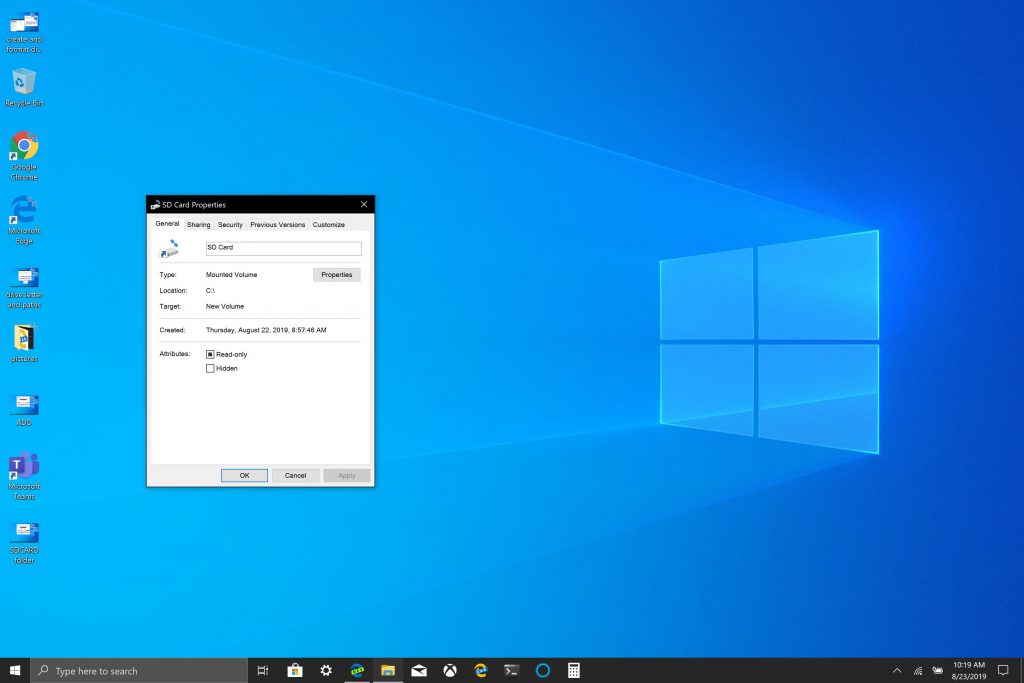Open Microsoft Edge desktop shortcut
The image size is (1024, 683).
click(x=24, y=211)
